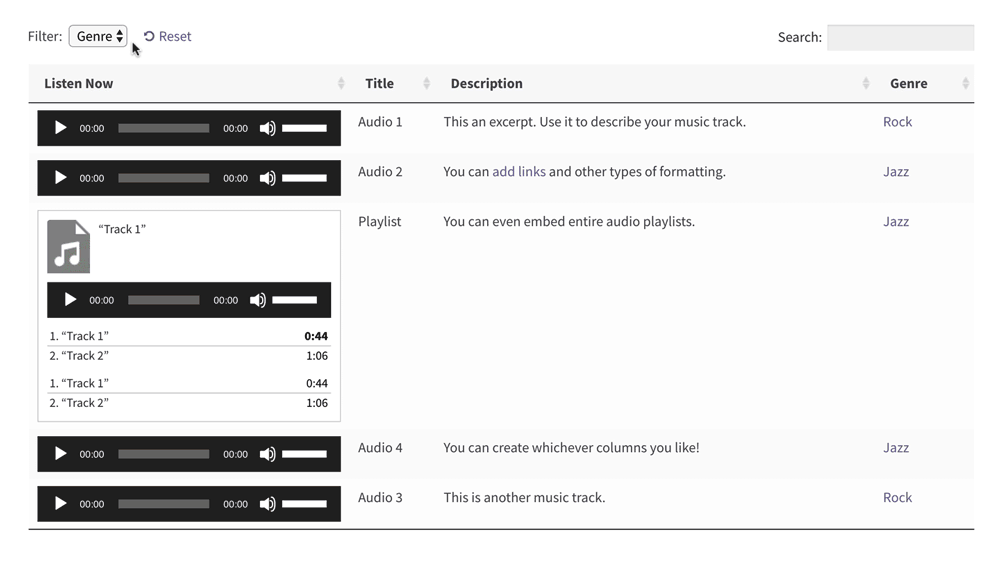This screenshot has width=1000, height=563.
Task: Mute the Audio 1 player
Action: [267, 128]
